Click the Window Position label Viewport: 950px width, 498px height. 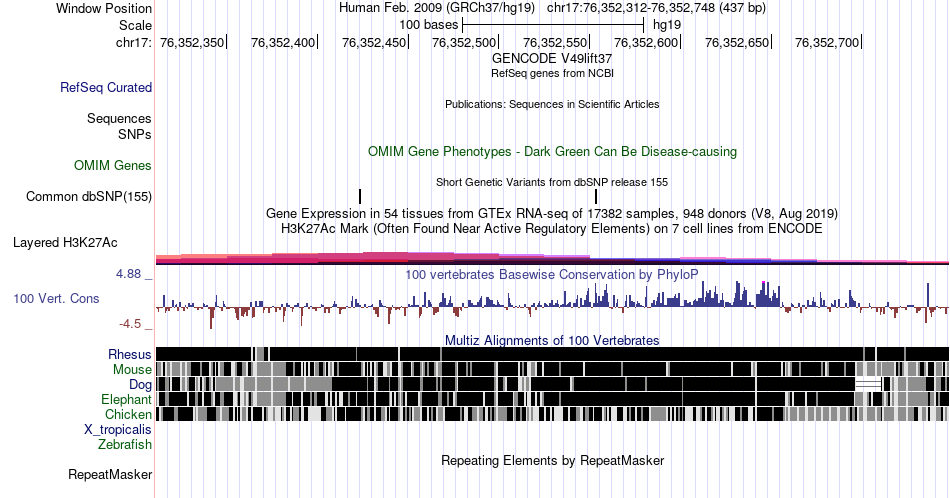pyautogui.click(x=104, y=8)
